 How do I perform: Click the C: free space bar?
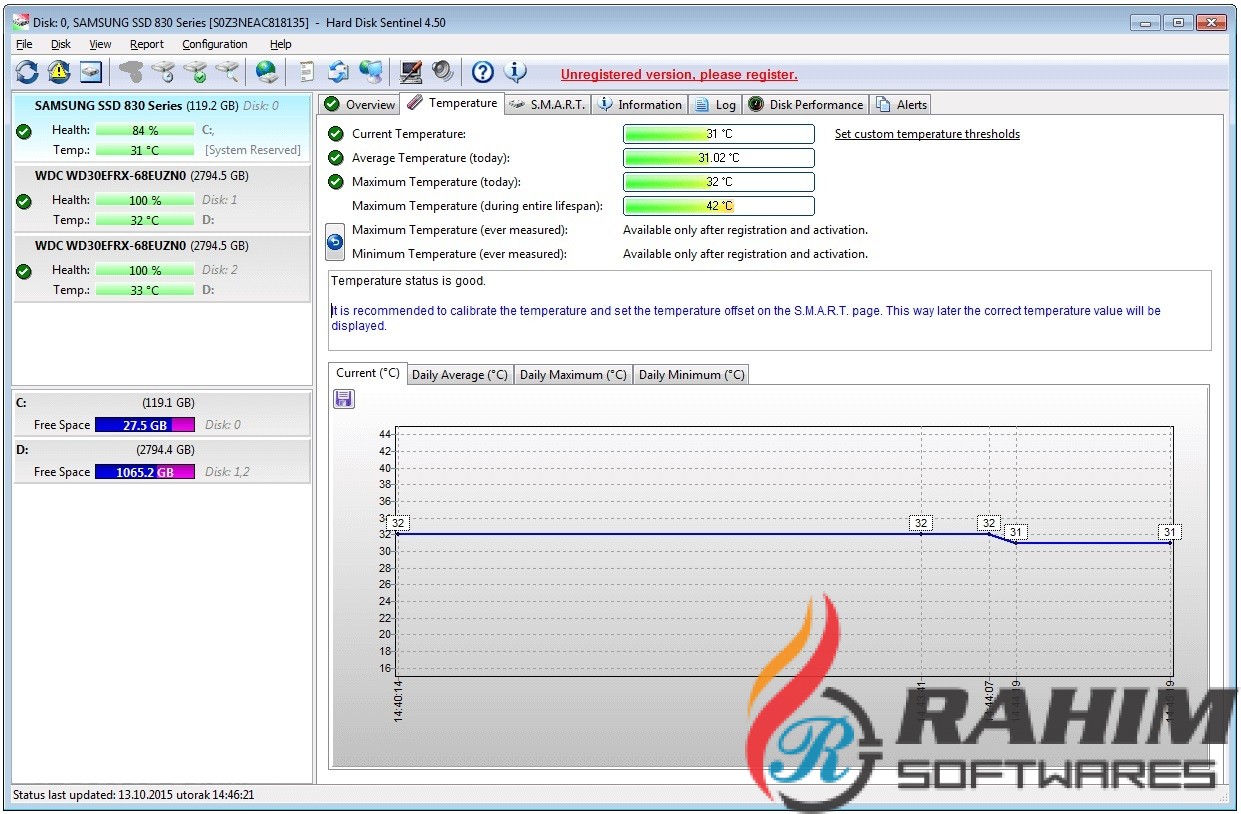[144, 425]
